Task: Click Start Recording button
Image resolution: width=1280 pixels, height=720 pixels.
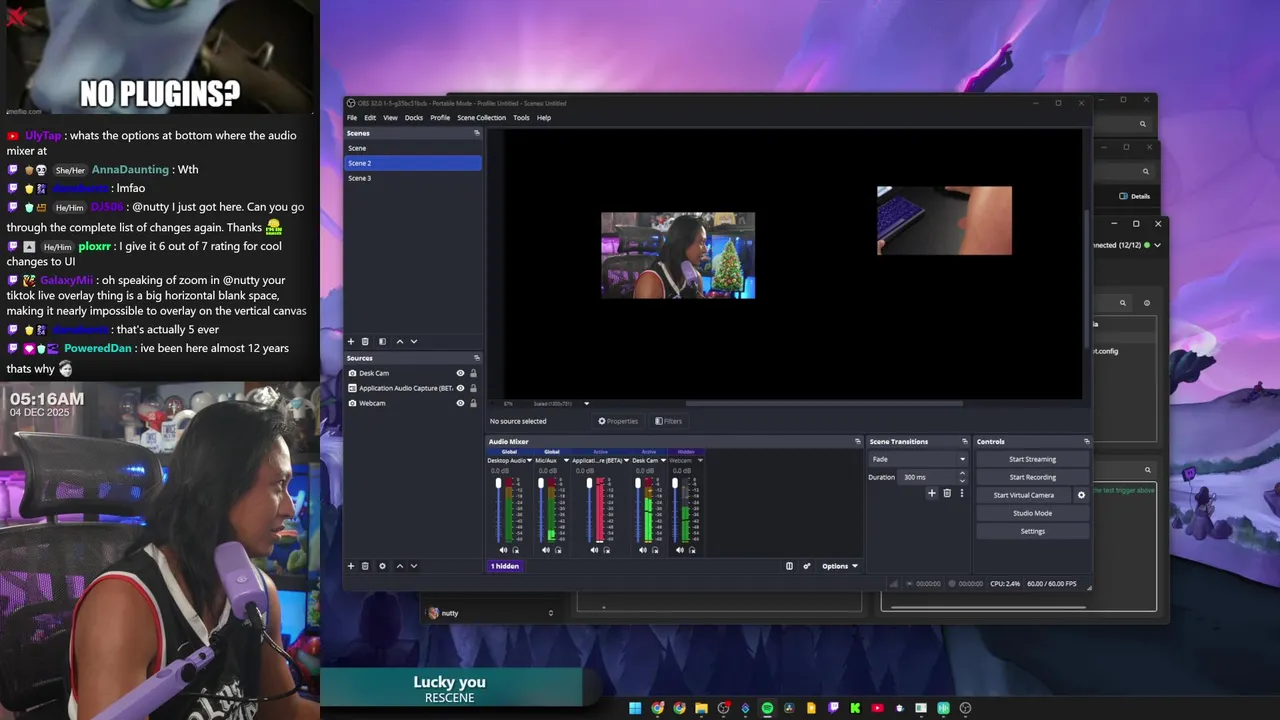Action: pyautogui.click(x=1033, y=477)
